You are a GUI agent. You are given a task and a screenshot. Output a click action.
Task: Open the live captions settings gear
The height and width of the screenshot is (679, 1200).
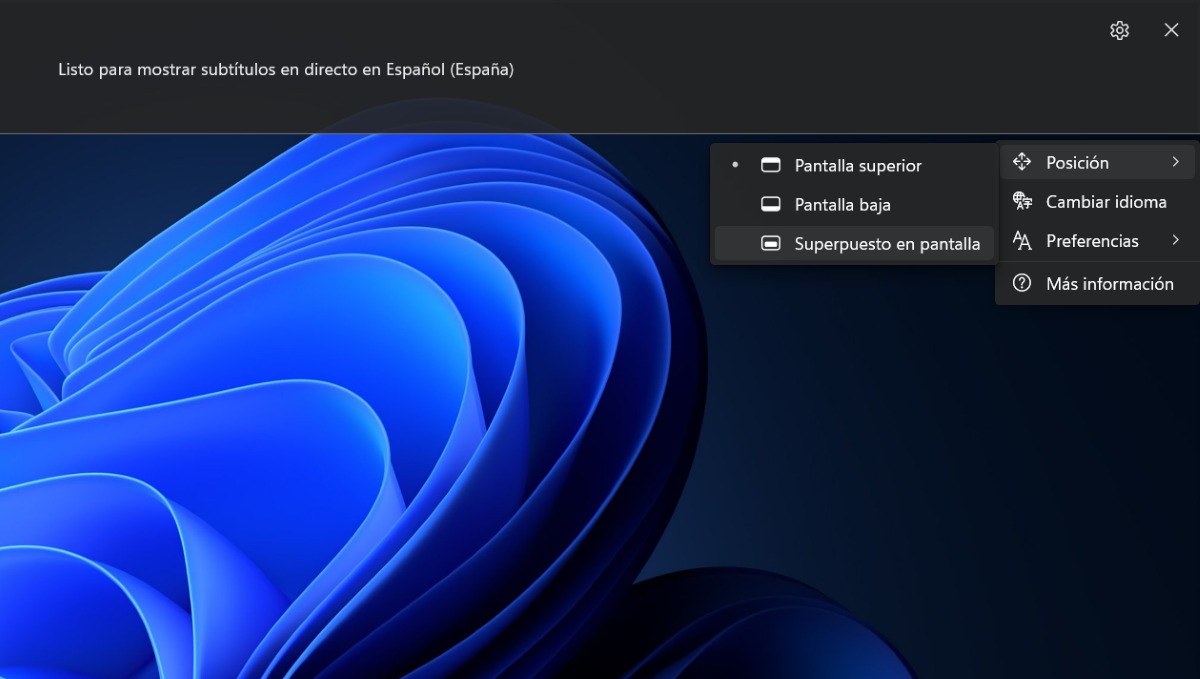click(1119, 30)
